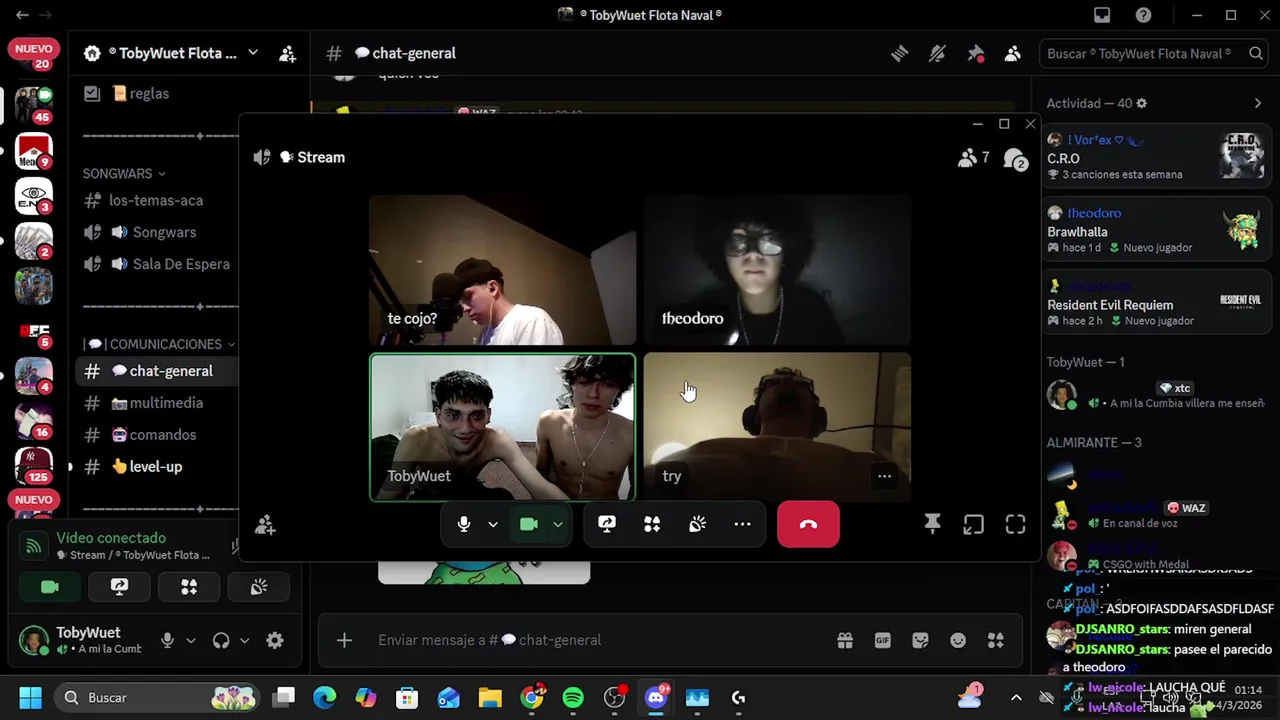Open the camera options arrow in the call bar

point(558,524)
